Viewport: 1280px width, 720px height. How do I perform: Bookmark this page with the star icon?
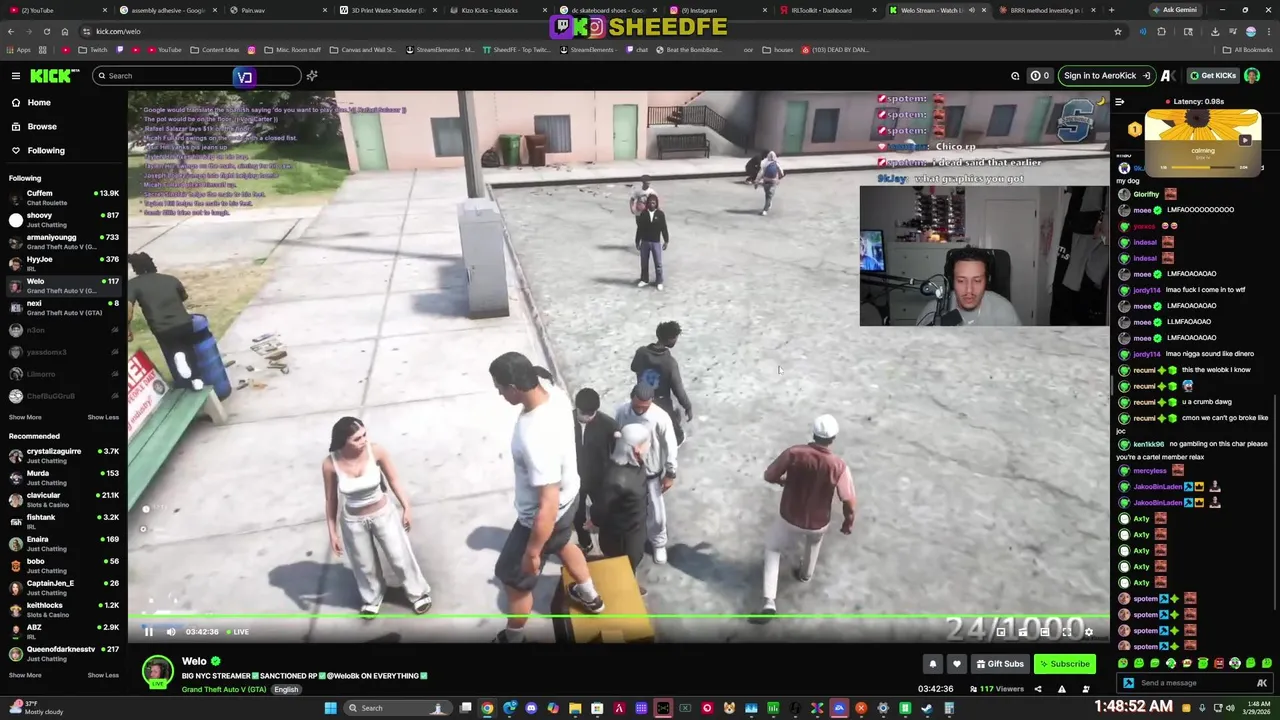1118,31
